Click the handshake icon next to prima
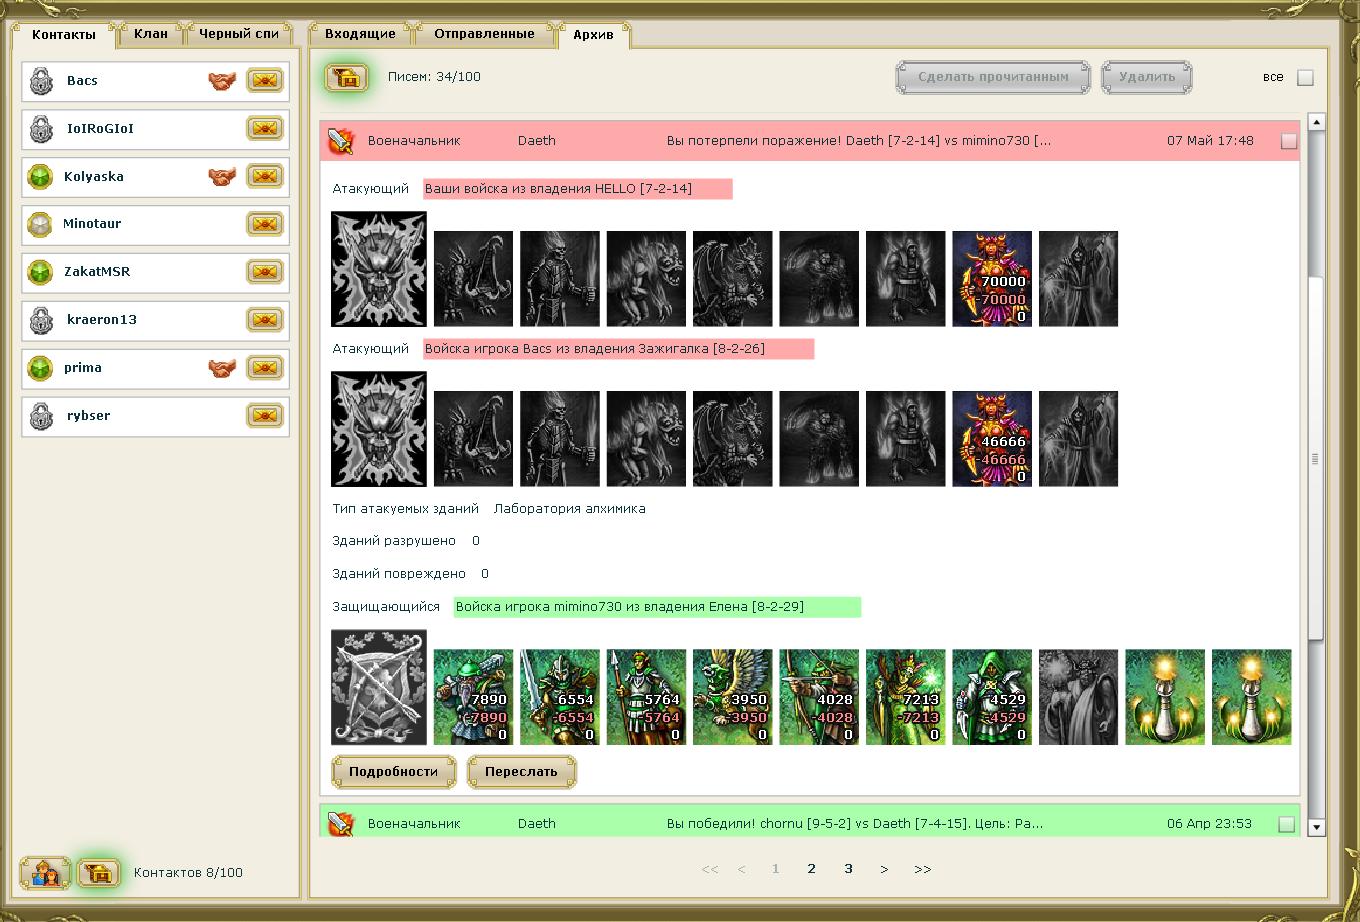This screenshot has width=1360, height=922. pos(222,368)
